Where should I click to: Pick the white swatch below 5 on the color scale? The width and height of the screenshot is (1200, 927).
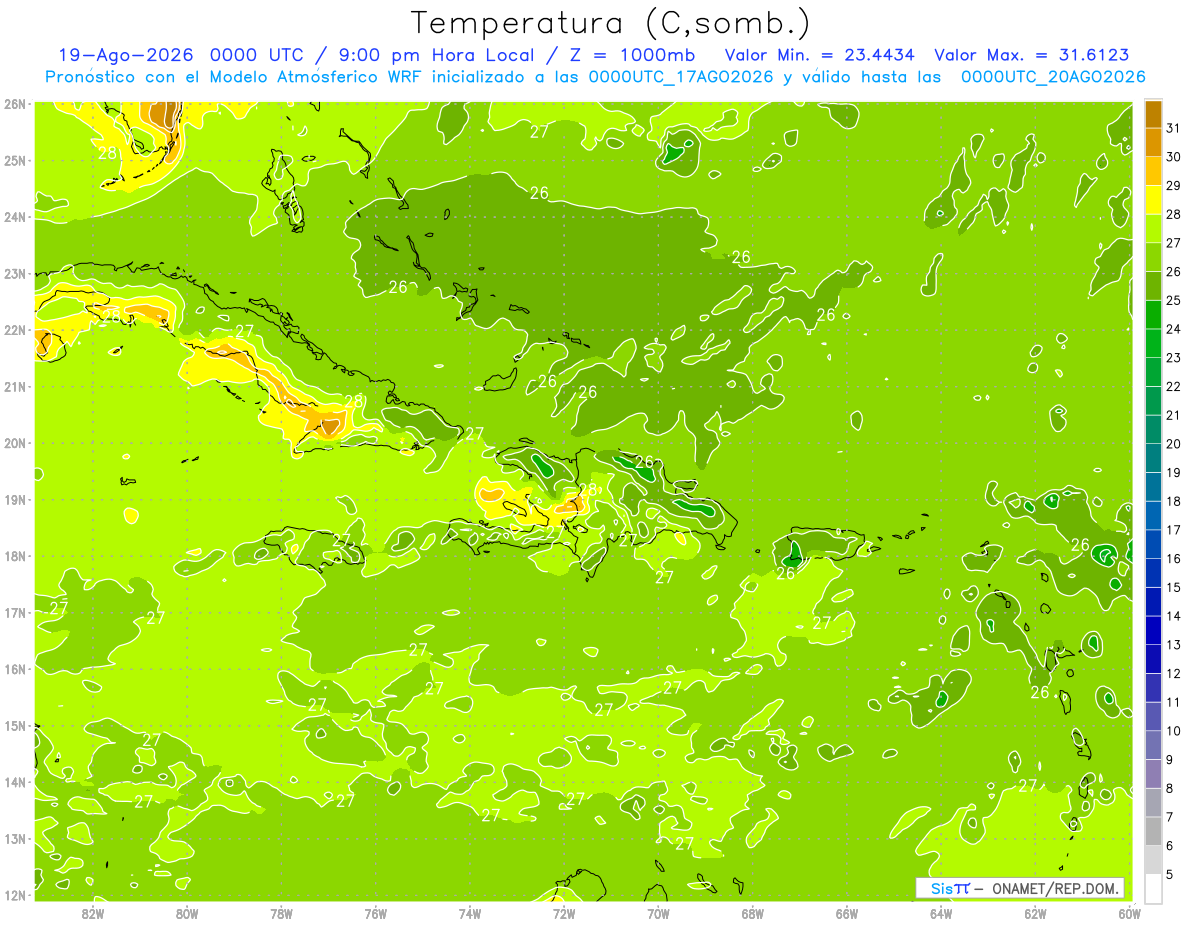coord(1153,888)
